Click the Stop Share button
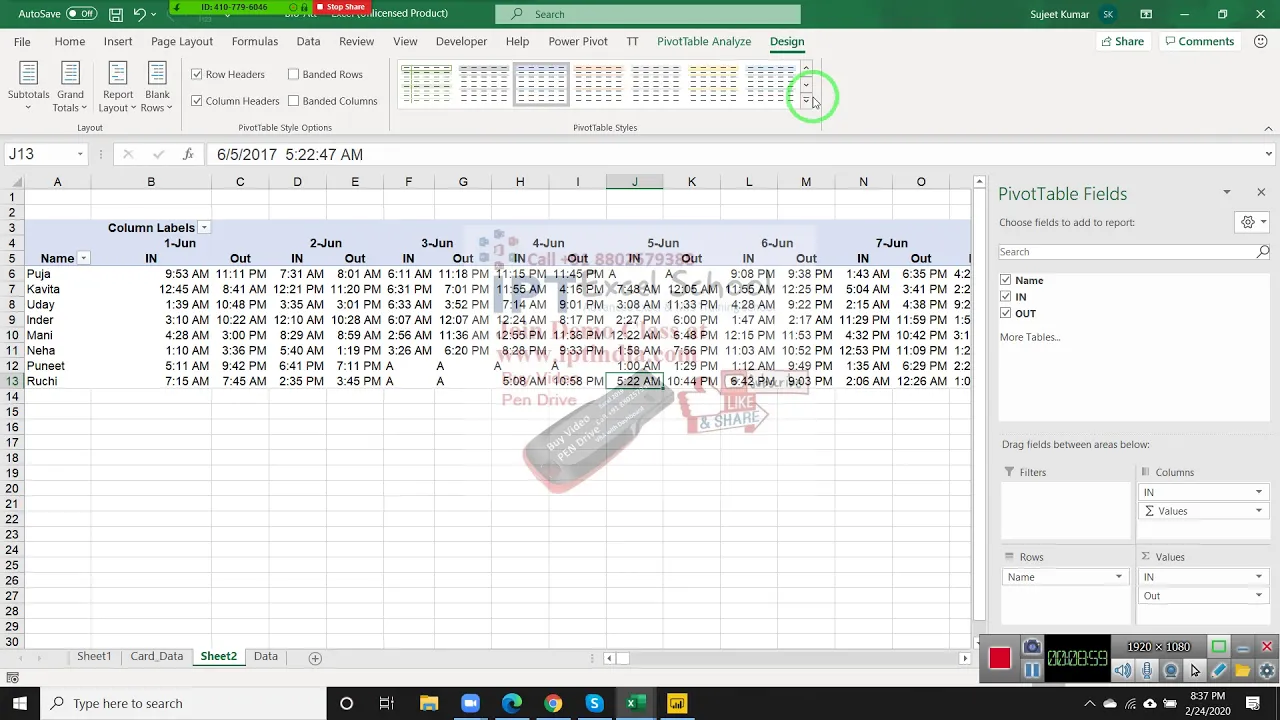1280x720 pixels. coord(340,7)
